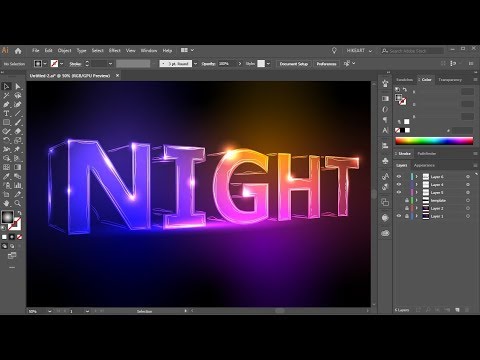Select the Rotate tool
Screen dimensions: 480x360
[6, 140]
